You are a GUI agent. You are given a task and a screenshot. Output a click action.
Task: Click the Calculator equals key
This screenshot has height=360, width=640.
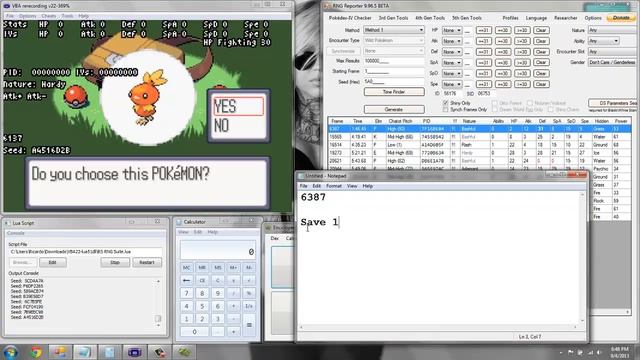249,325
